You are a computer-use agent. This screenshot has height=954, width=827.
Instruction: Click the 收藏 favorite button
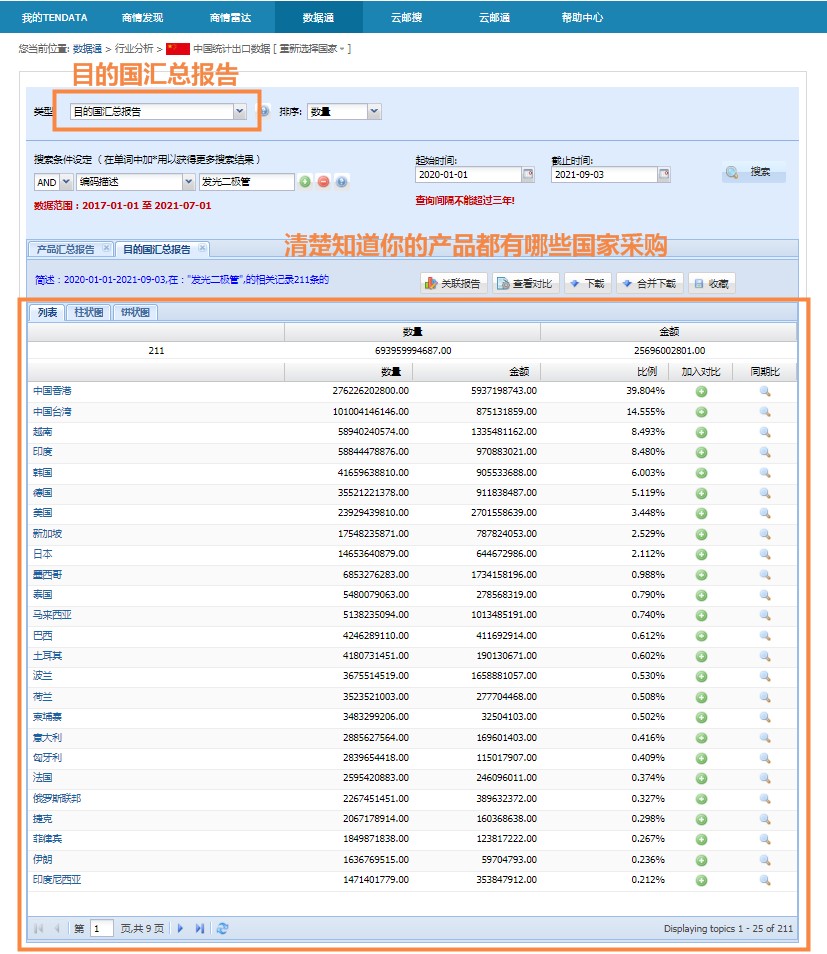point(712,283)
